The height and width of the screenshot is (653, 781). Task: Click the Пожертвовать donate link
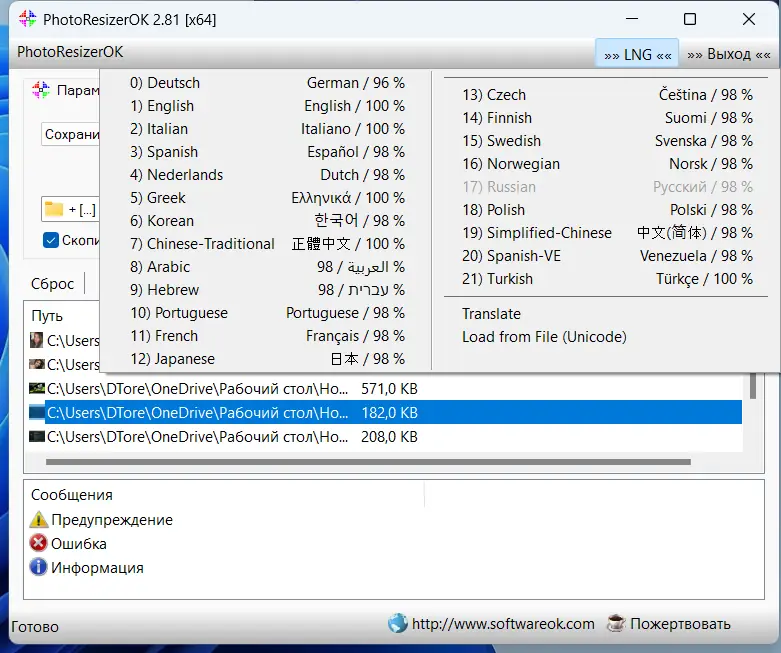click(680, 623)
